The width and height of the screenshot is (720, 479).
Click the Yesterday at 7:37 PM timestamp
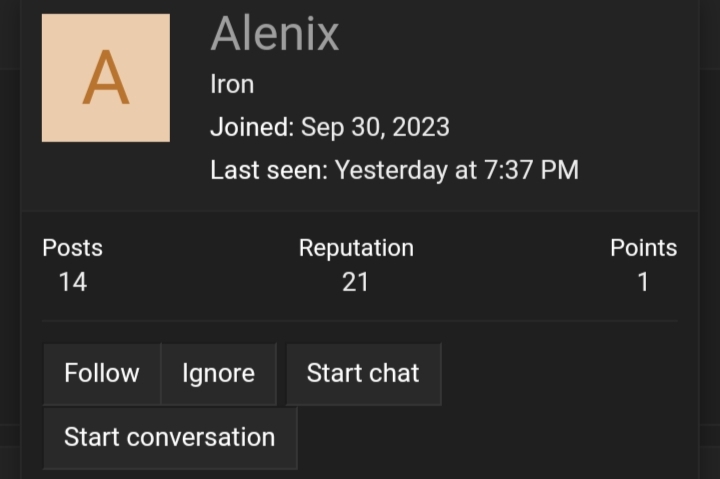pos(456,170)
